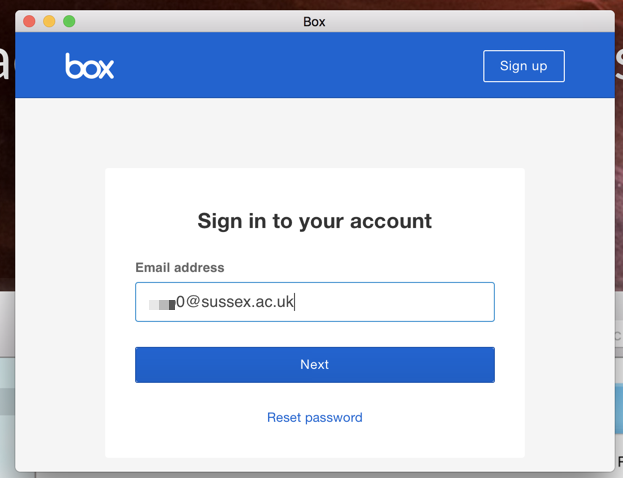Image resolution: width=623 pixels, height=478 pixels.
Task: Submit email with the Next button
Action: tap(315, 365)
